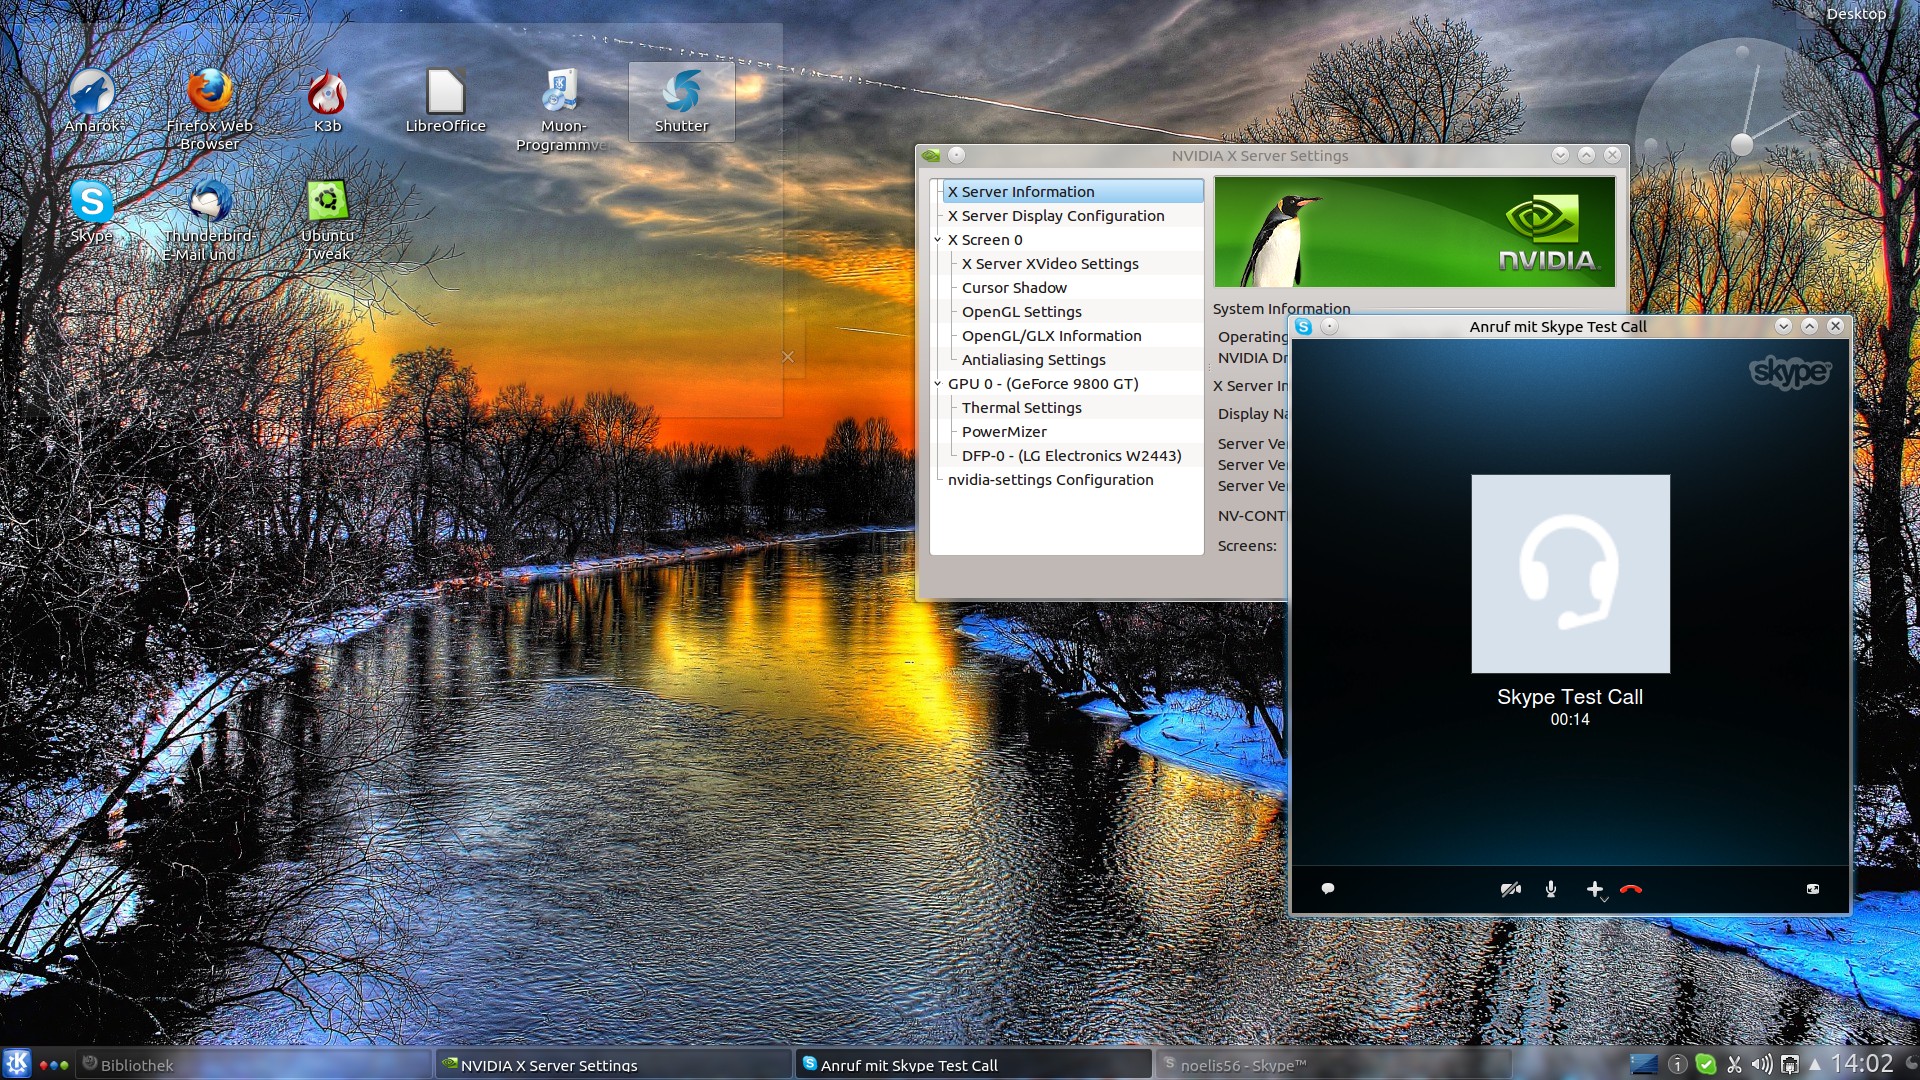
Task: Open the Skype chat bubble icon
Action: [1328, 888]
